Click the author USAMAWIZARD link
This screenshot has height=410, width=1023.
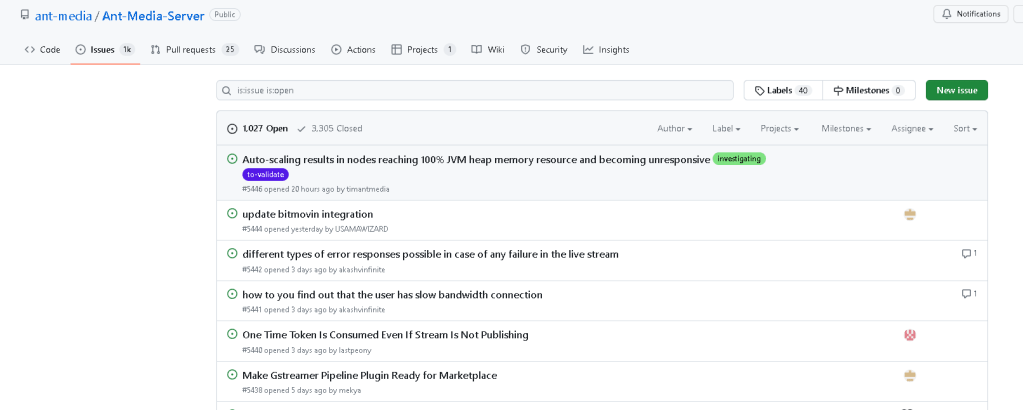[361, 229]
